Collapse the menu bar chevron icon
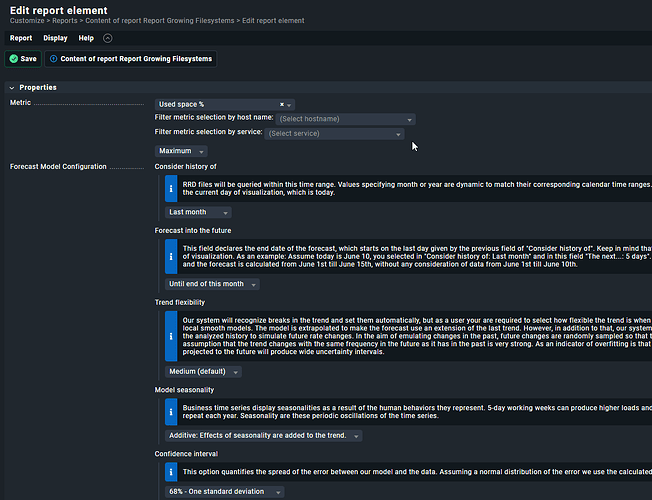Image resolution: width=652 pixels, height=500 pixels. point(108,38)
